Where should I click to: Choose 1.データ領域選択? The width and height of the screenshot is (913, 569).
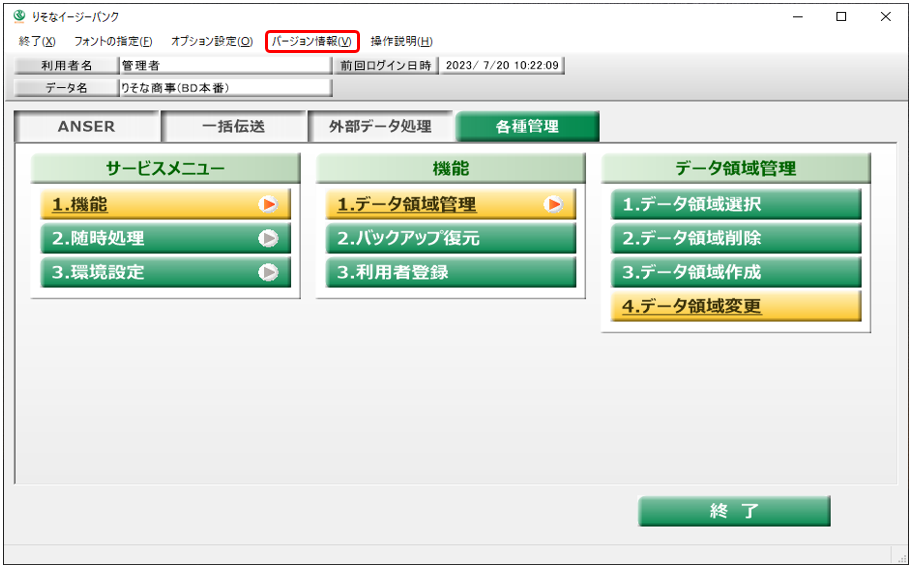tap(736, 204)
